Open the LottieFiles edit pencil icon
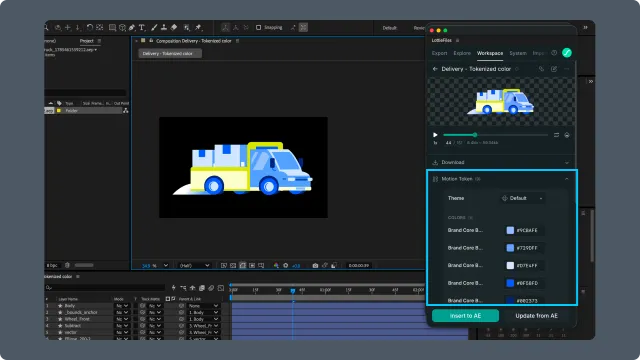 554,69
